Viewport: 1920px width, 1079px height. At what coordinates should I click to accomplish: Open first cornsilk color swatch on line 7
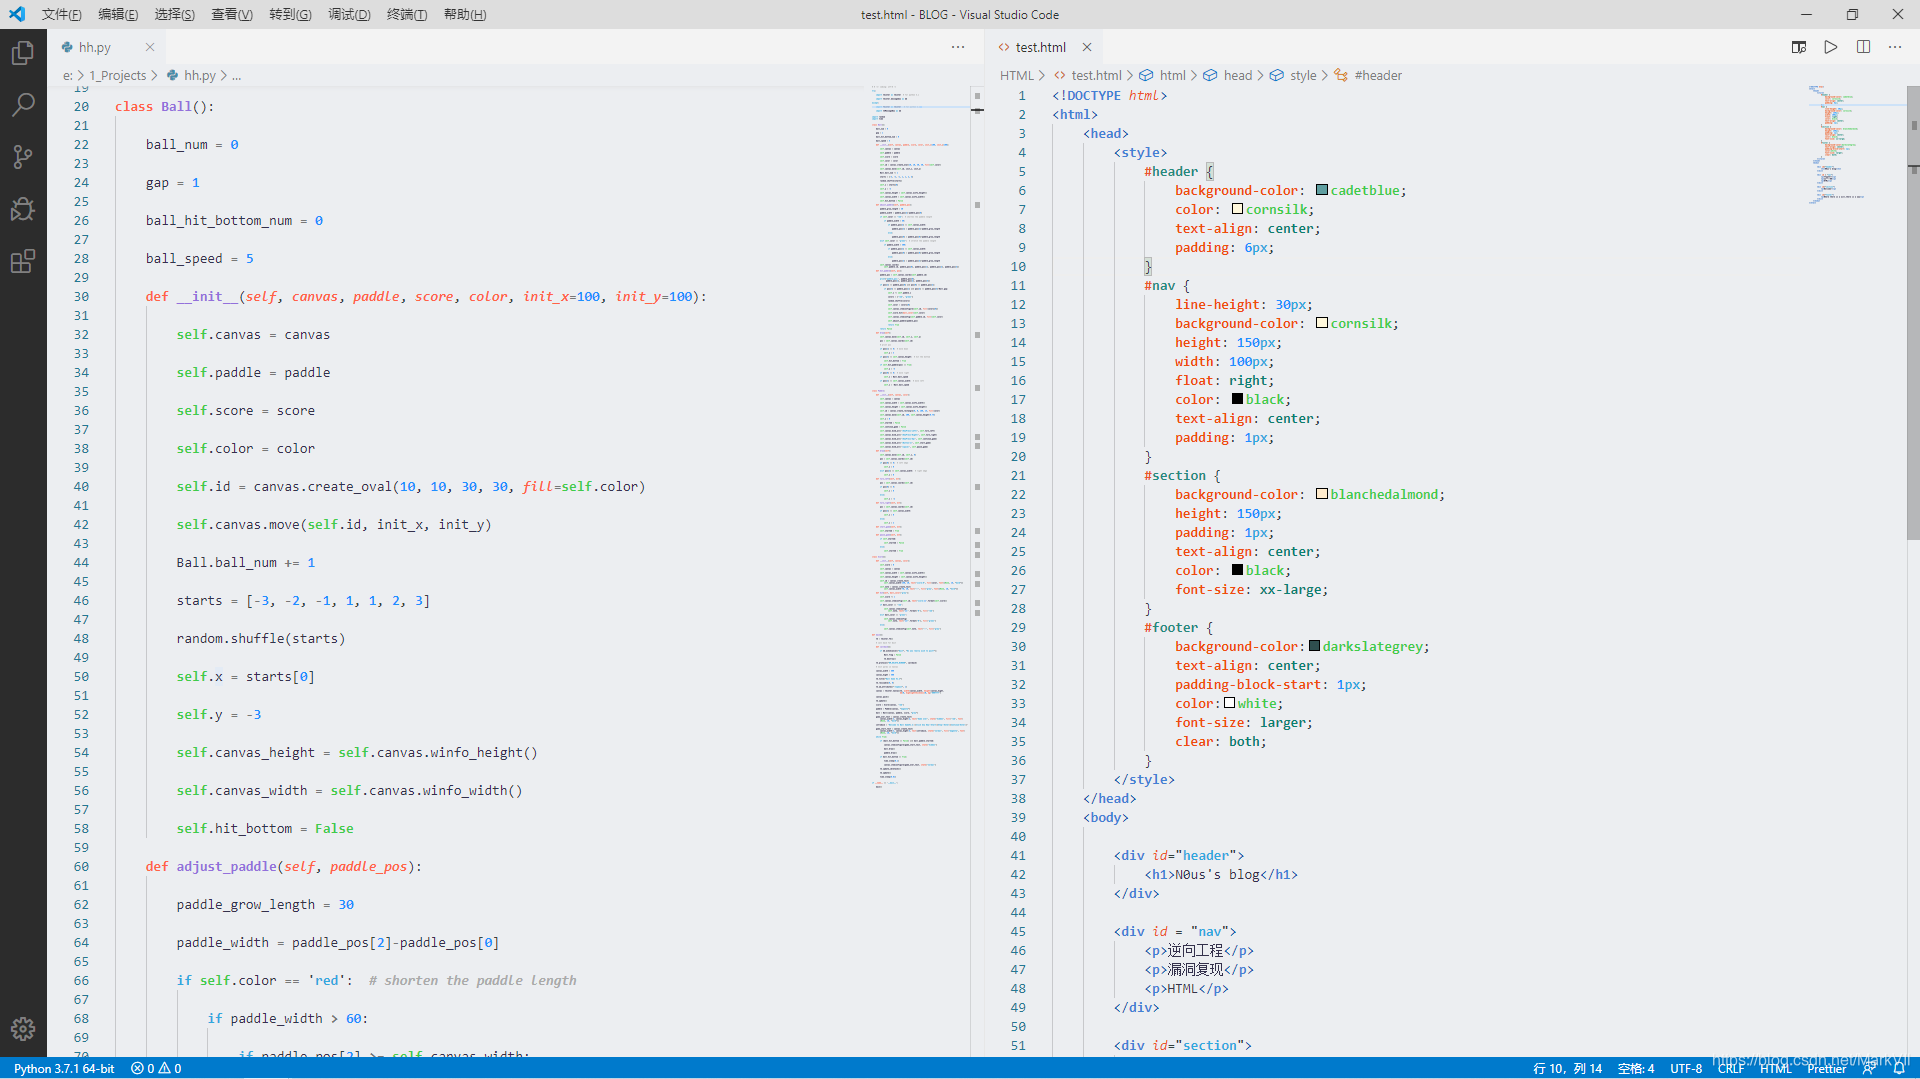coord(1237,209)
